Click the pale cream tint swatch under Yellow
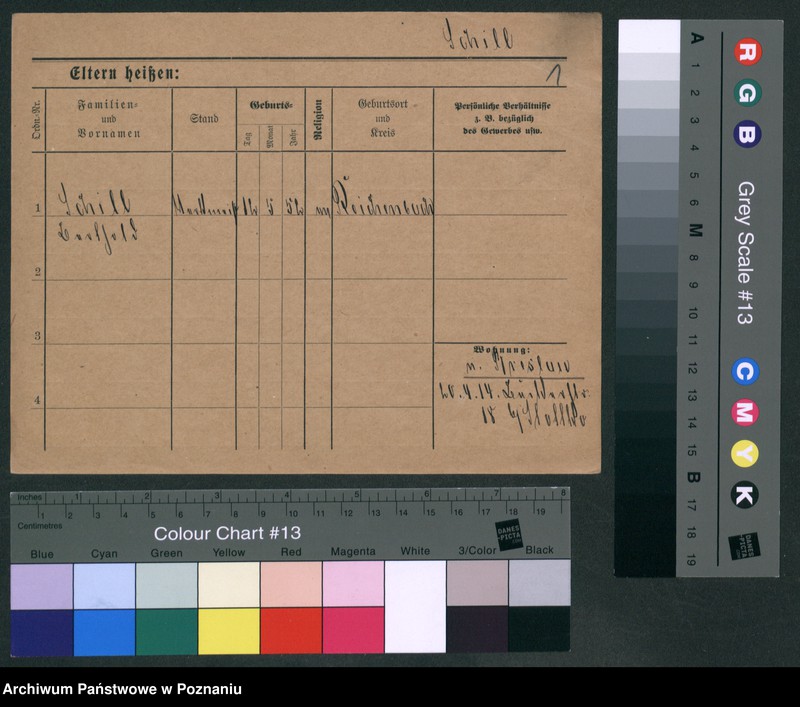This screenshot has height=707, width=800. pos(229,585)
